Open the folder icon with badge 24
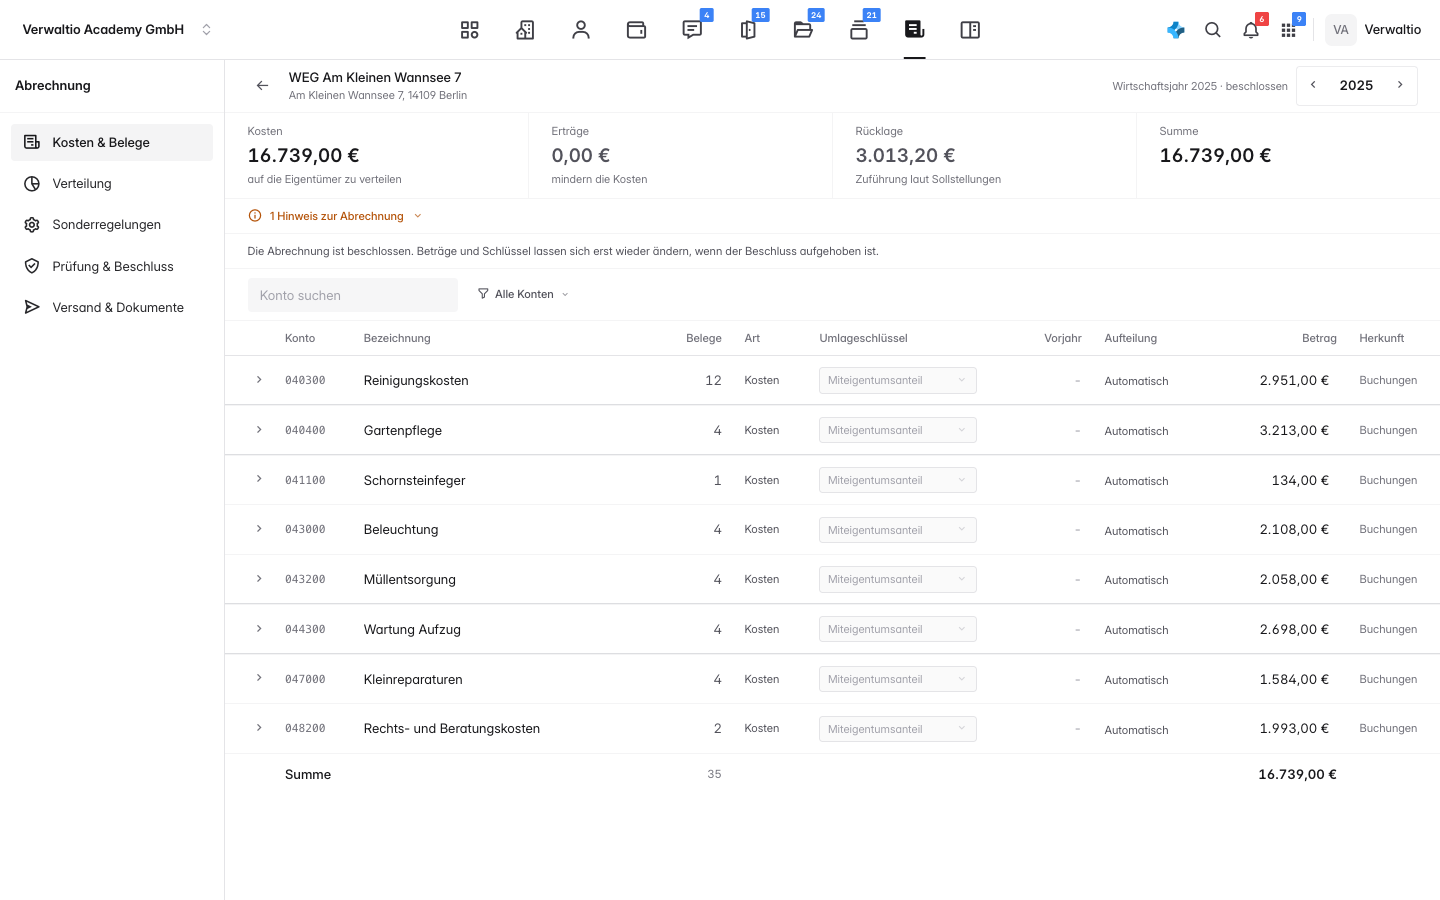This screenshot has width=1440, height=900. [x=803, y=30]
